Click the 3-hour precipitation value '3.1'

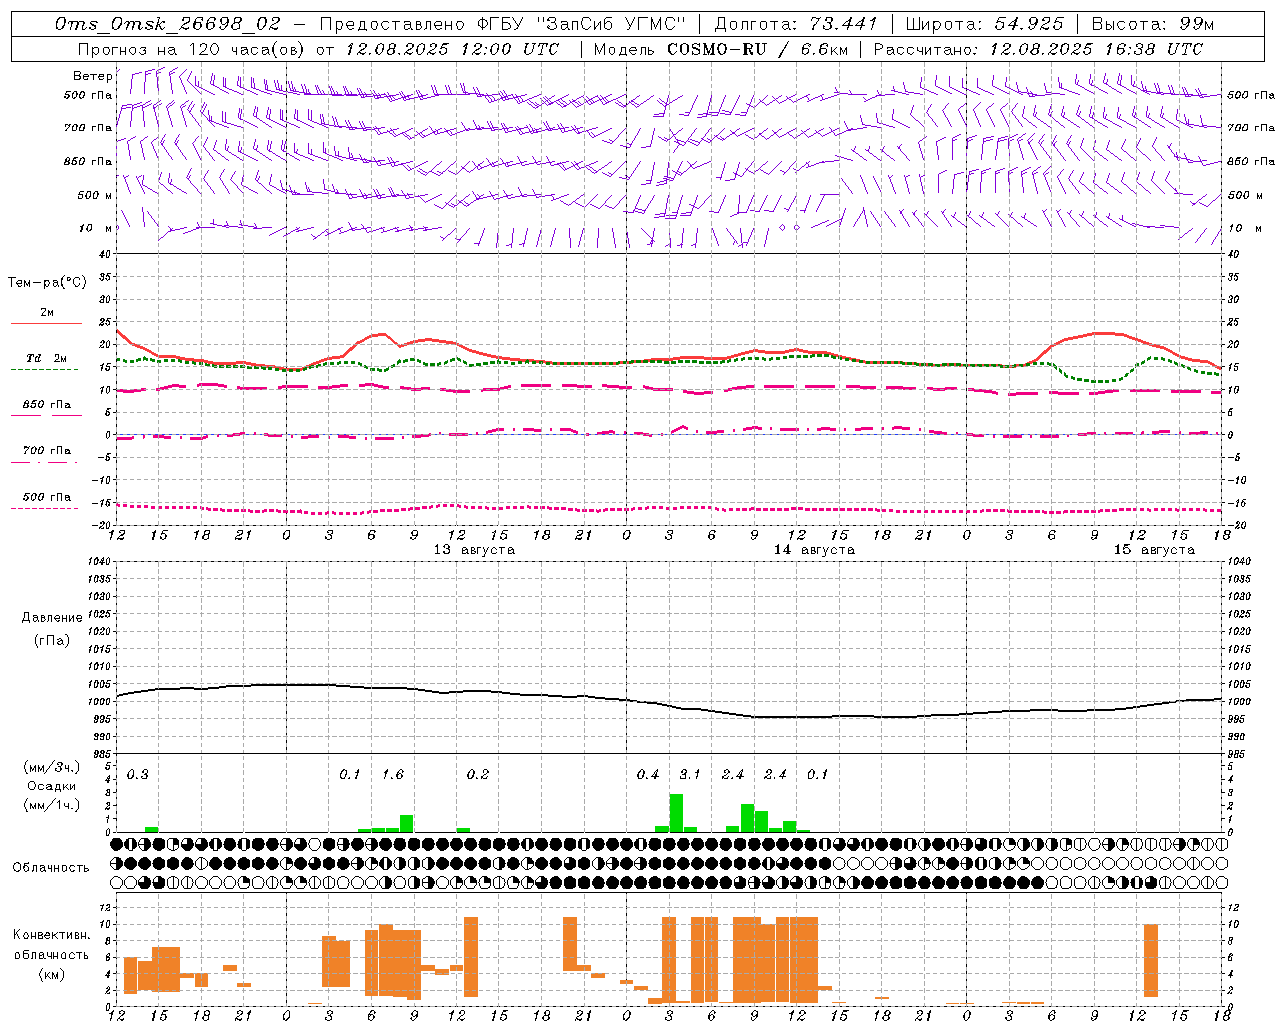pyautogui.click(x=690, y=774)
